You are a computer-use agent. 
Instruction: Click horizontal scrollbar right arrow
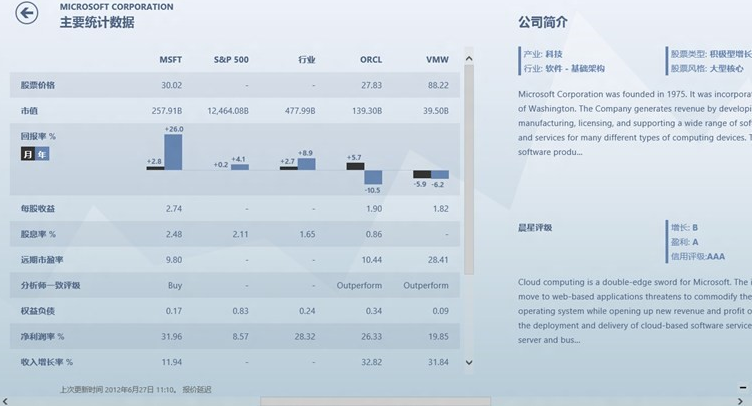(740, 401)
